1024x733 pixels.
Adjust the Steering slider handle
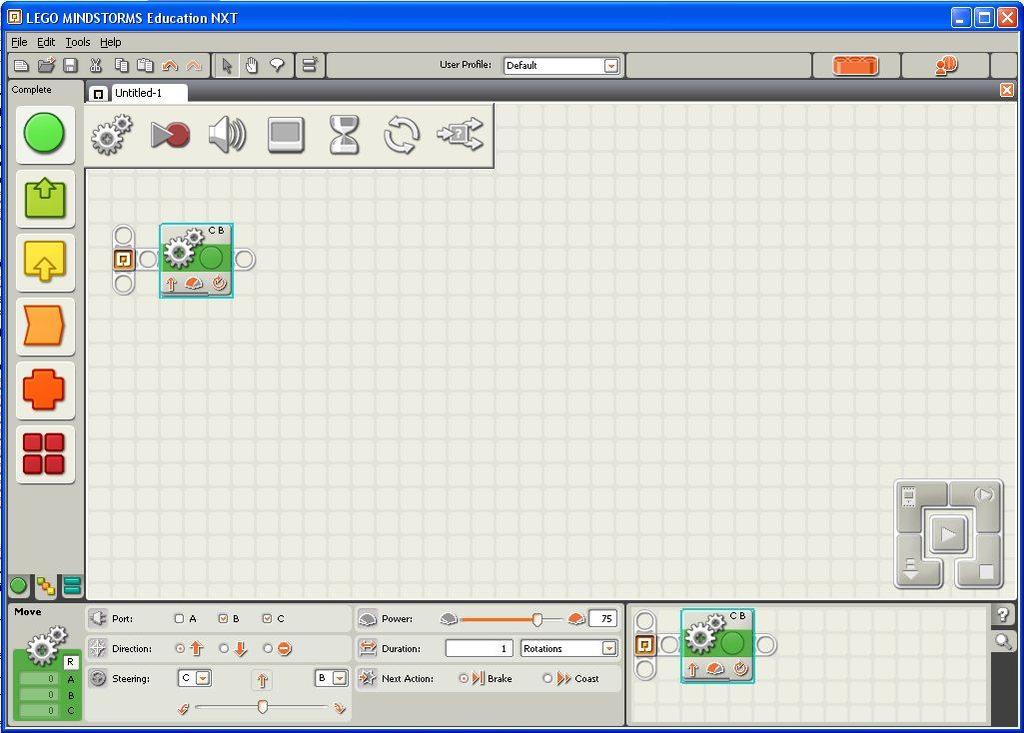[x=263, y=706]
